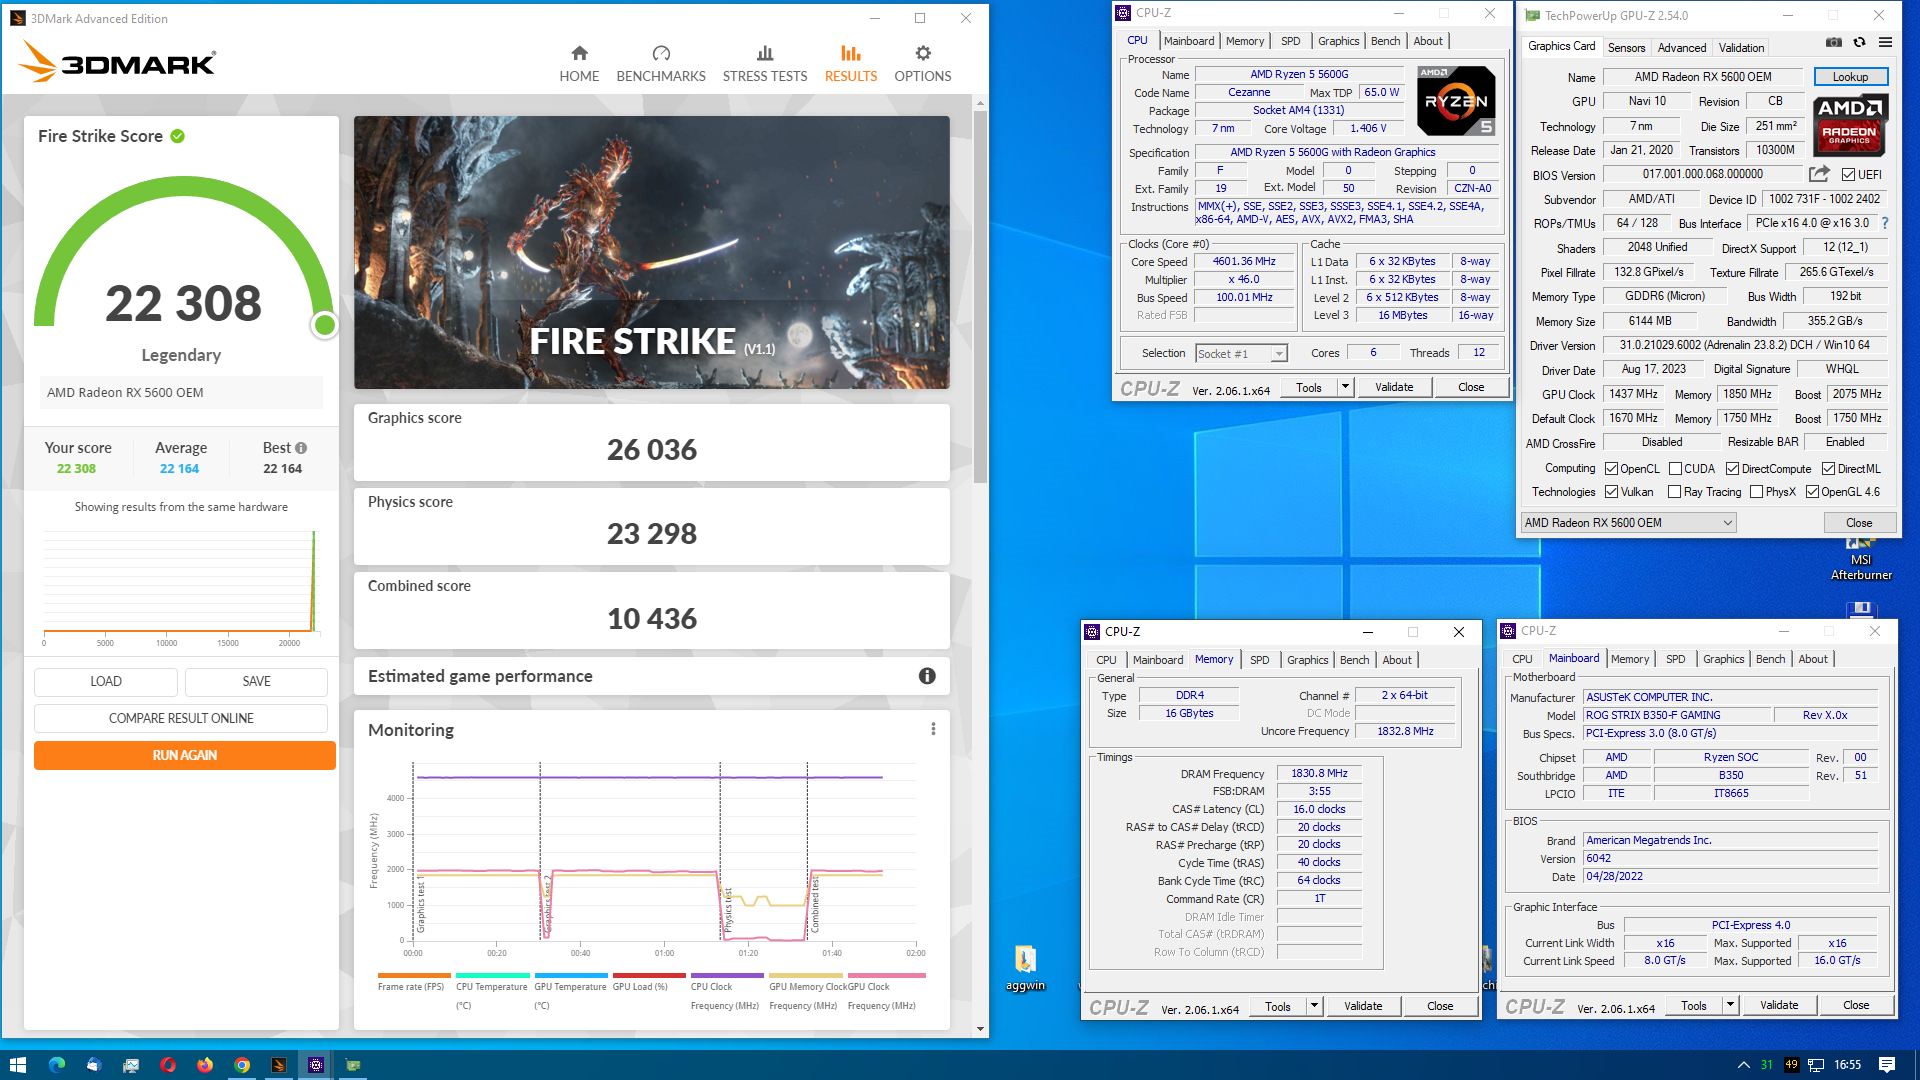Viewport: 1920px width, 1080px height.
Task: Open Socket #1 selection dropdown in CPU-Z
Action: point(1241,354)
